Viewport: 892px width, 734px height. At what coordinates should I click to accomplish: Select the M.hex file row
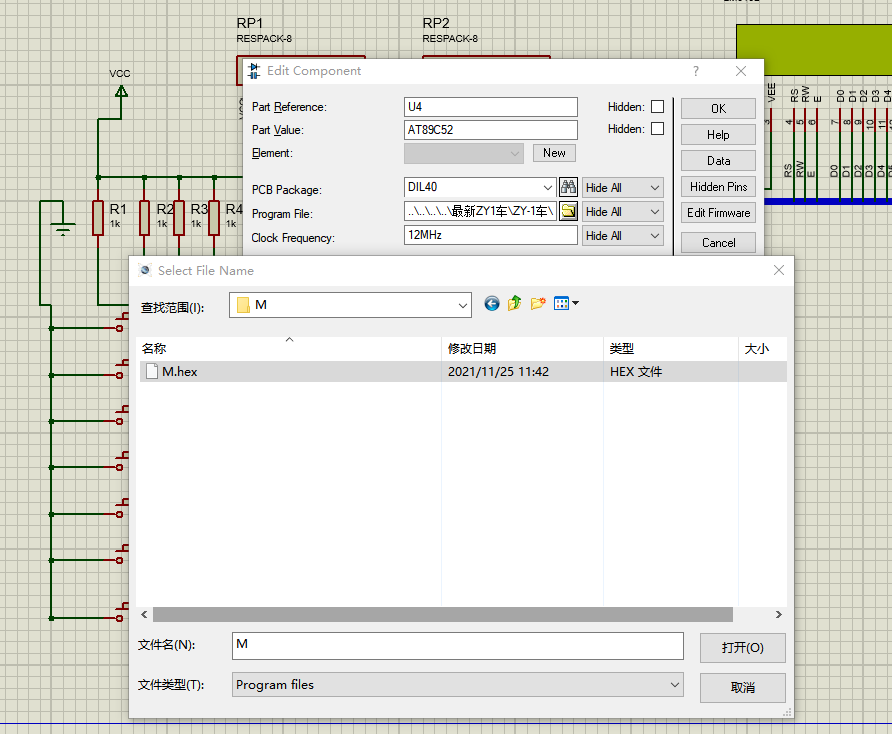pos(463,372)
